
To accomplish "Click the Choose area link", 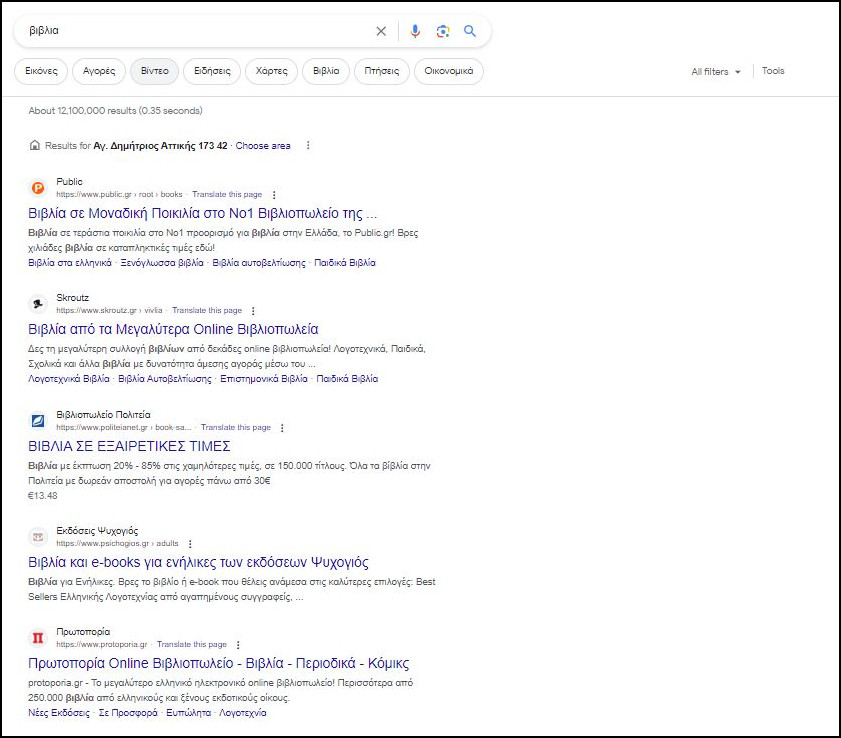I will (x=263, y=145).
